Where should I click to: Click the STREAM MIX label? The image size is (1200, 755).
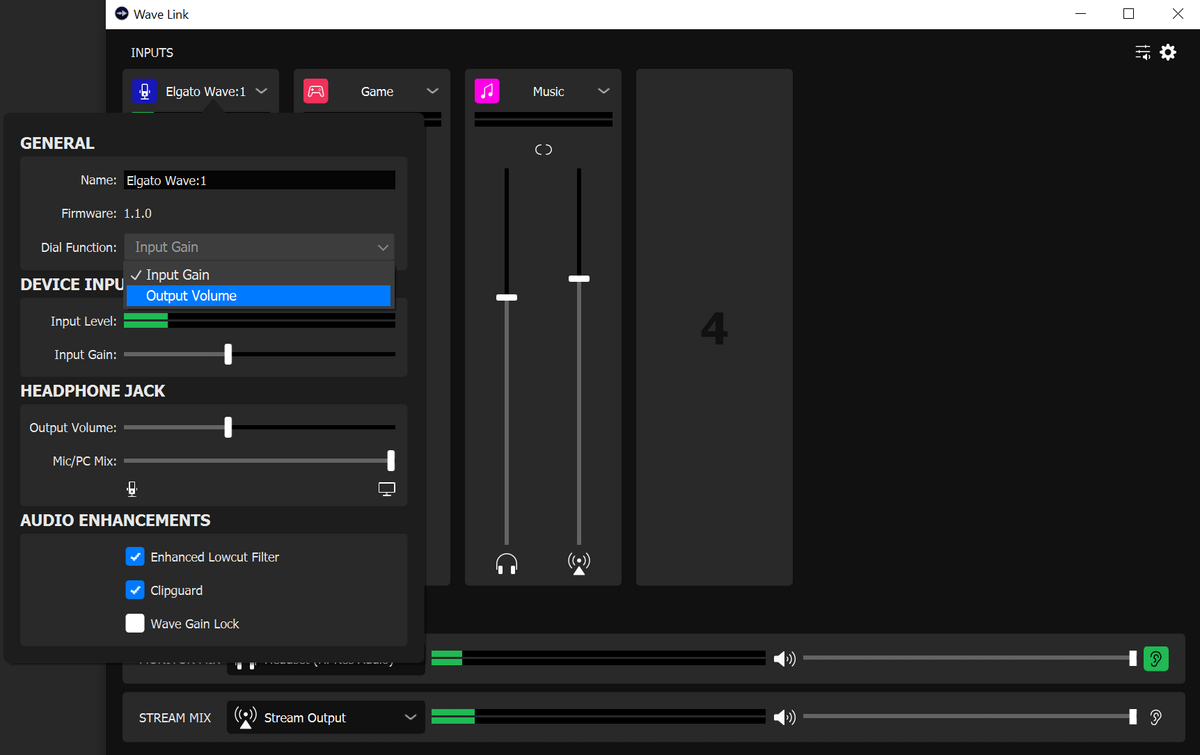tap(175, 718)
